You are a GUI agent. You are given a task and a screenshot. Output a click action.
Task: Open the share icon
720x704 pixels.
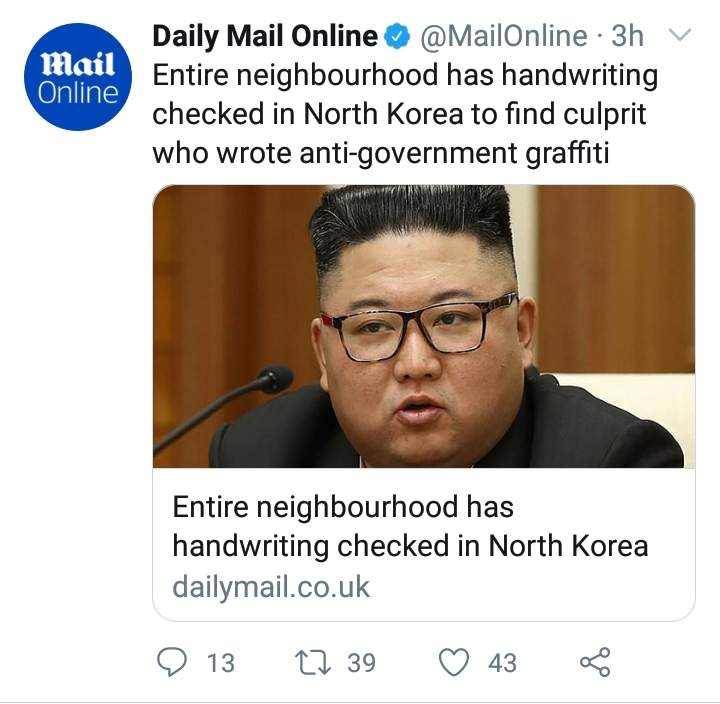click(595, 662)
